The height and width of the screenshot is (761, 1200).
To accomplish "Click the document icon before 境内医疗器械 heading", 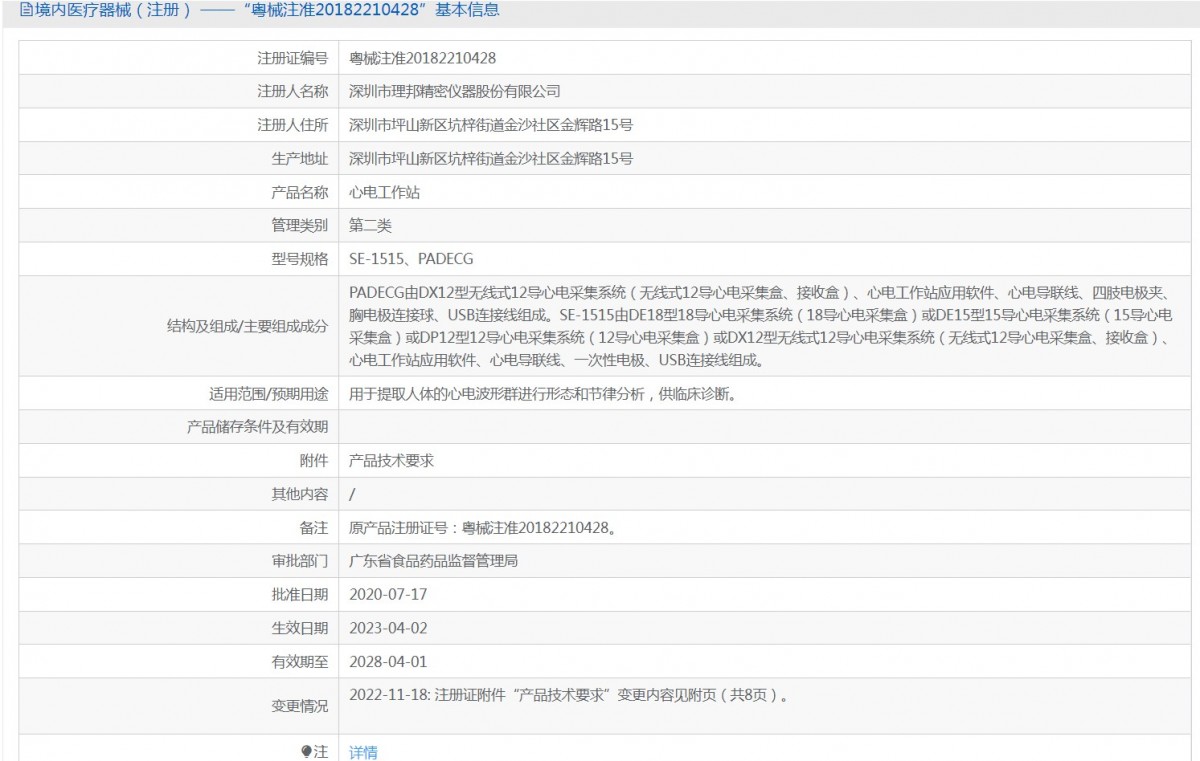I will point(26,10).
